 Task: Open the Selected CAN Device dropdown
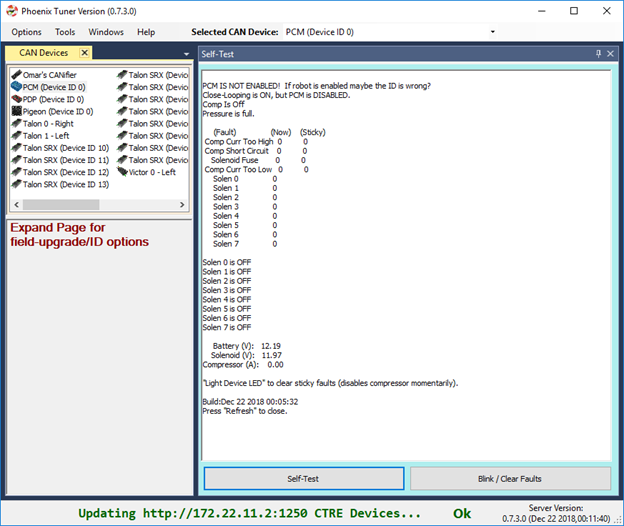[x=493, y=32]
